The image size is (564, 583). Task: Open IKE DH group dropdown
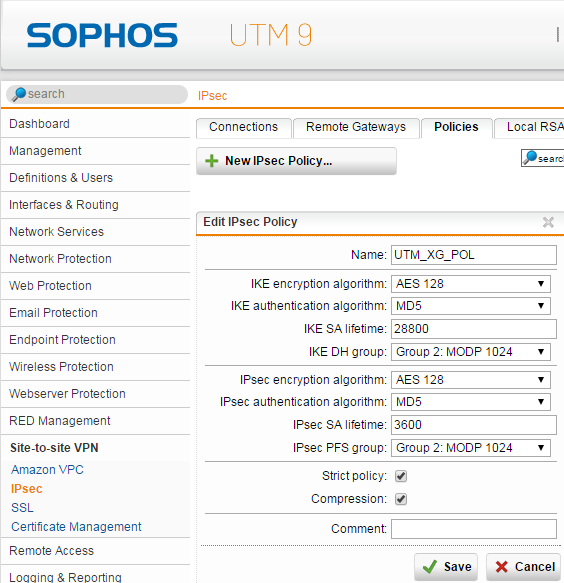pos(471,352)
